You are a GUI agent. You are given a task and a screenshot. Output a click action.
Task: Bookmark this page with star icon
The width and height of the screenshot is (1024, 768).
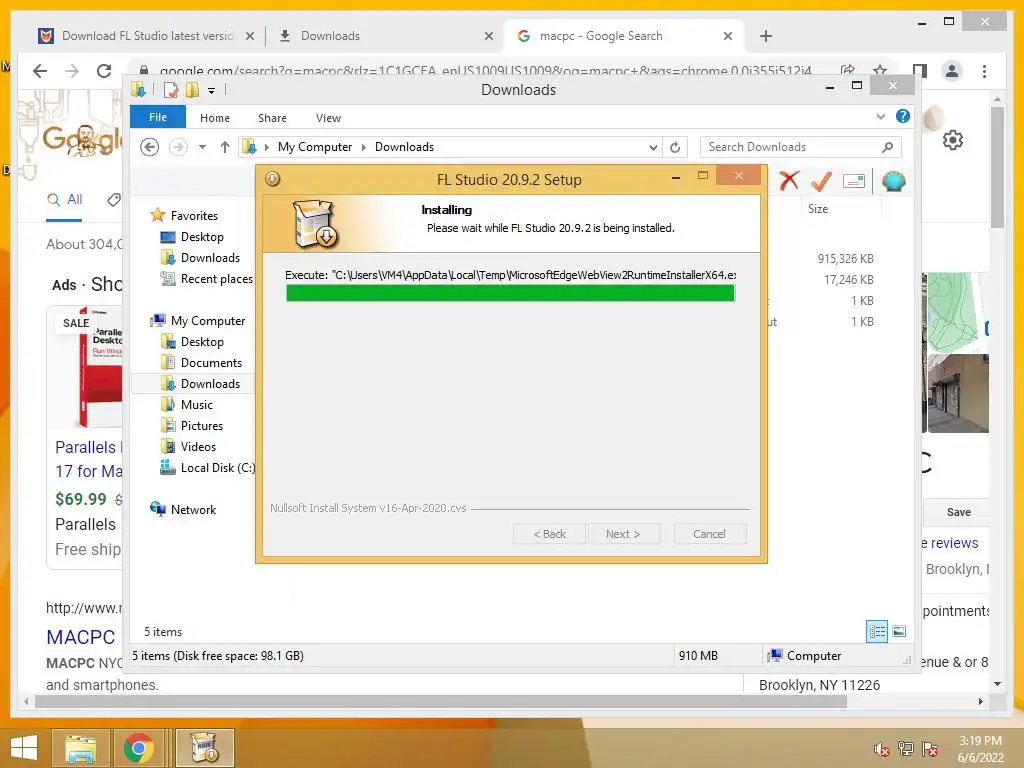point(880,71)
